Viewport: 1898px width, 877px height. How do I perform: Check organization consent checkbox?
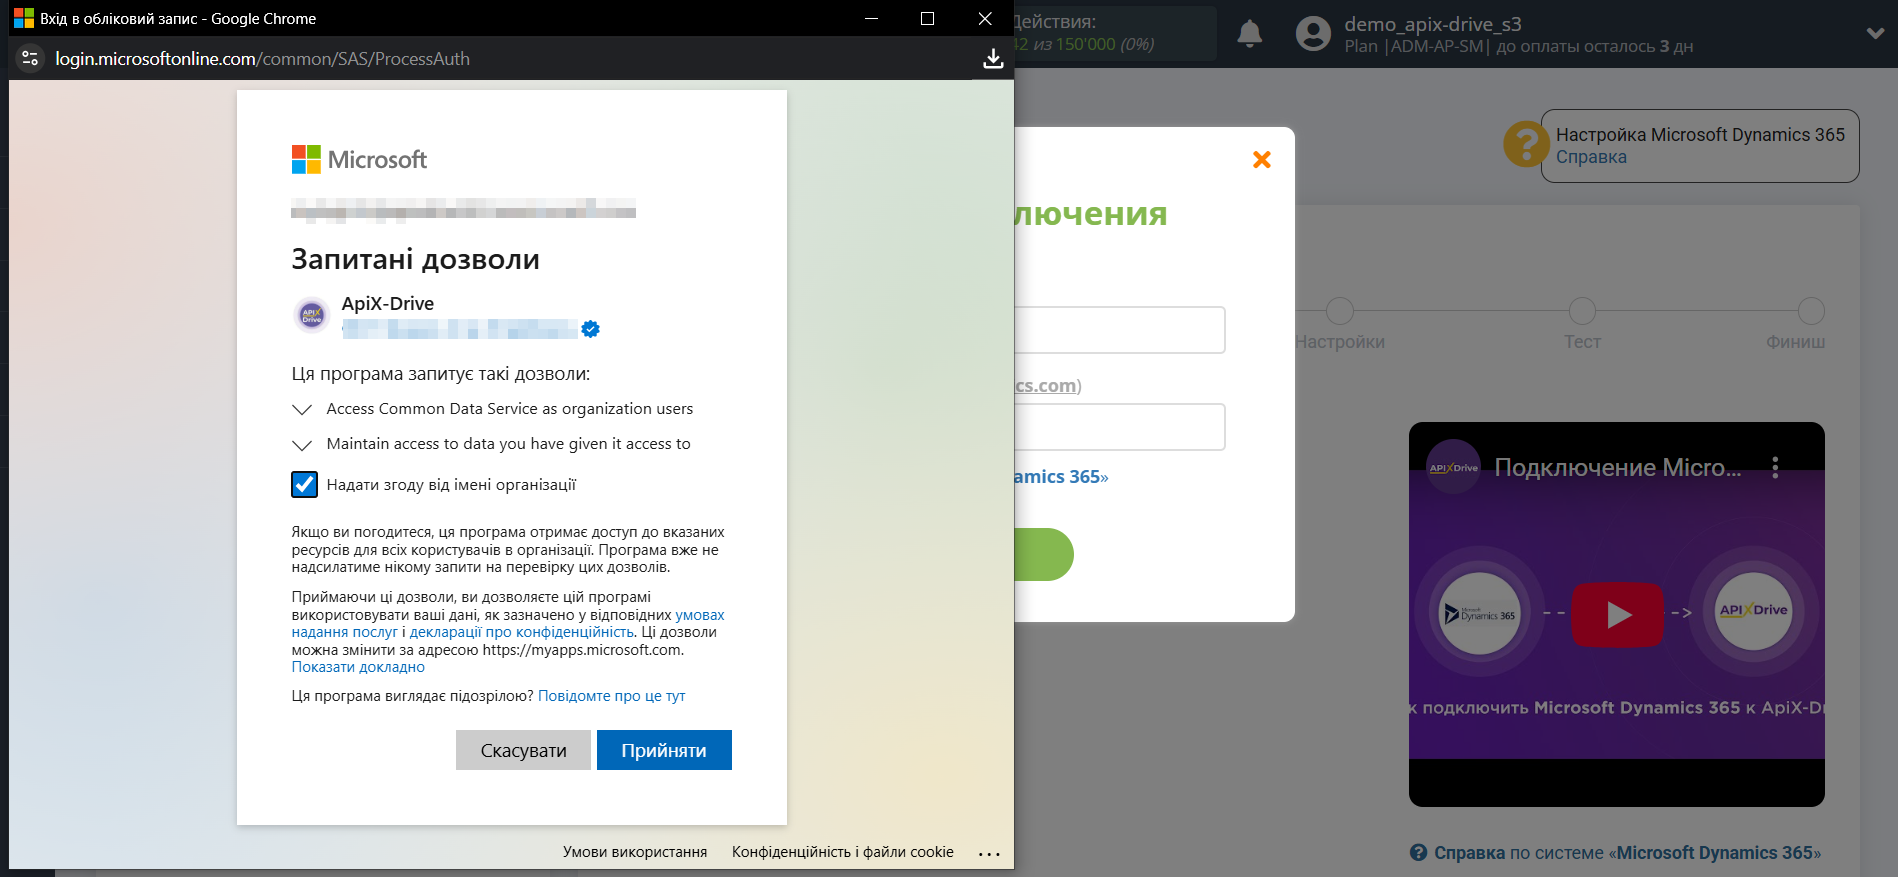pos(305,485)
